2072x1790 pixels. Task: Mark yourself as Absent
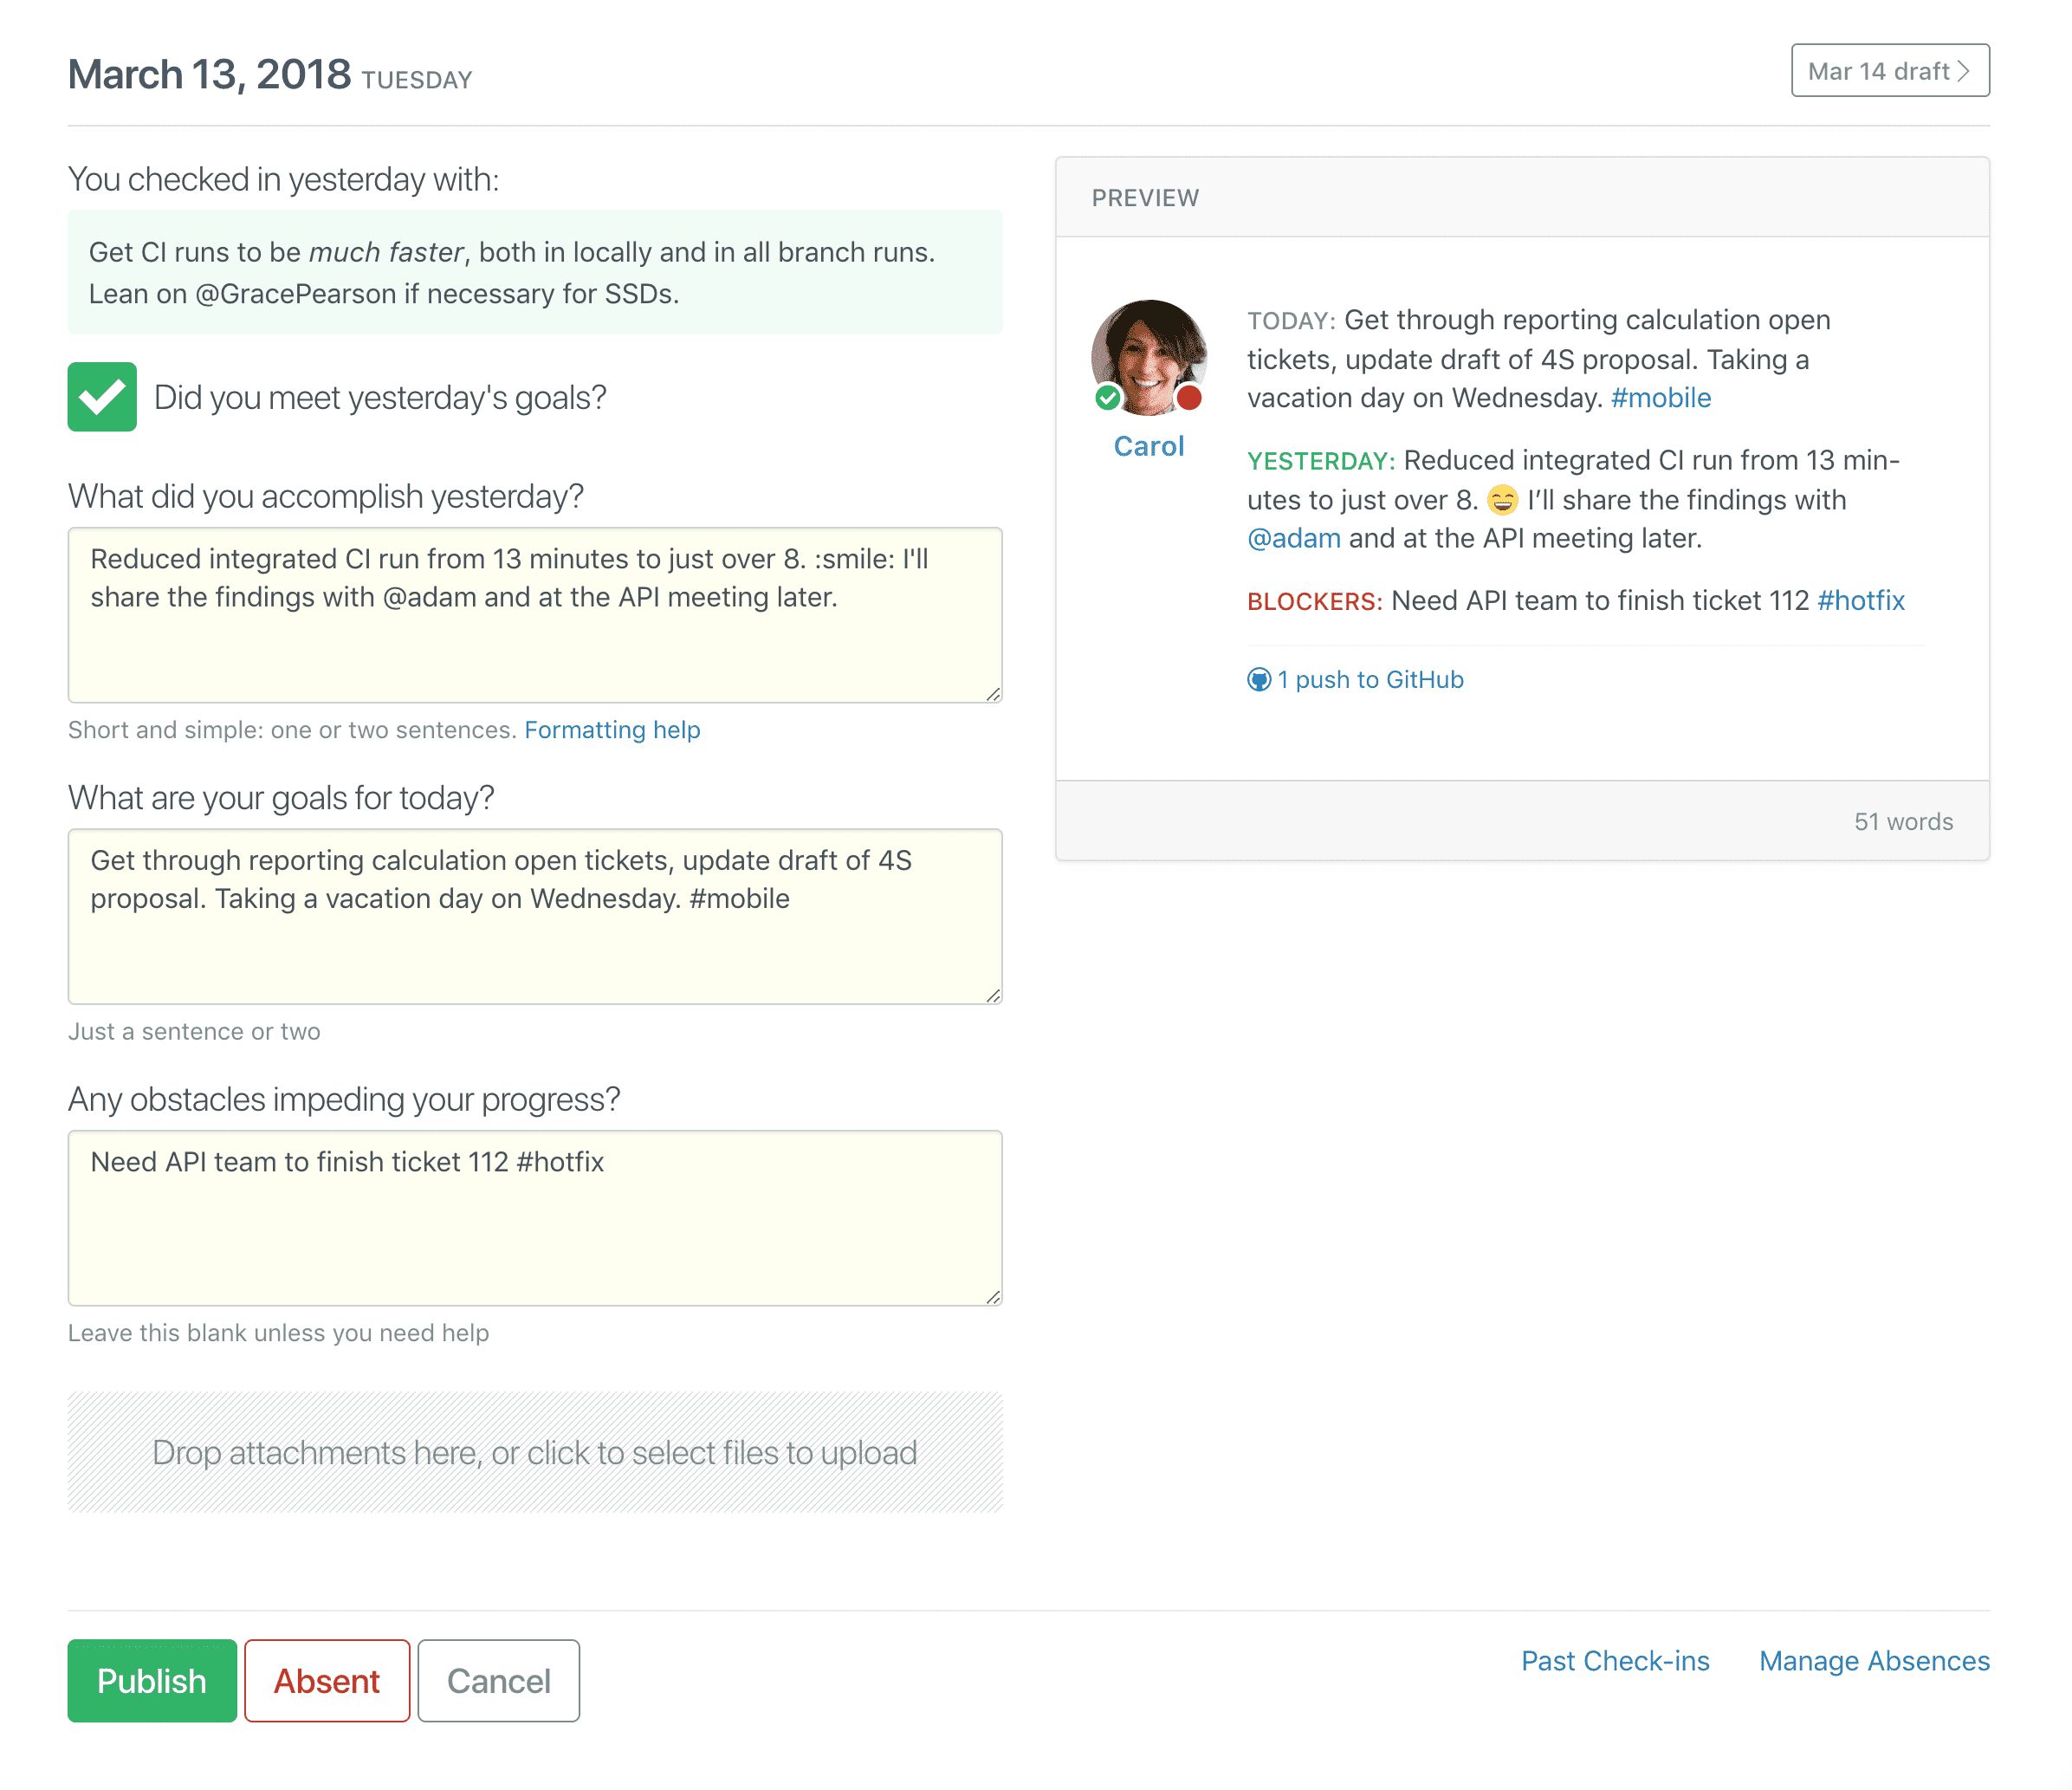pos(326,1681)
